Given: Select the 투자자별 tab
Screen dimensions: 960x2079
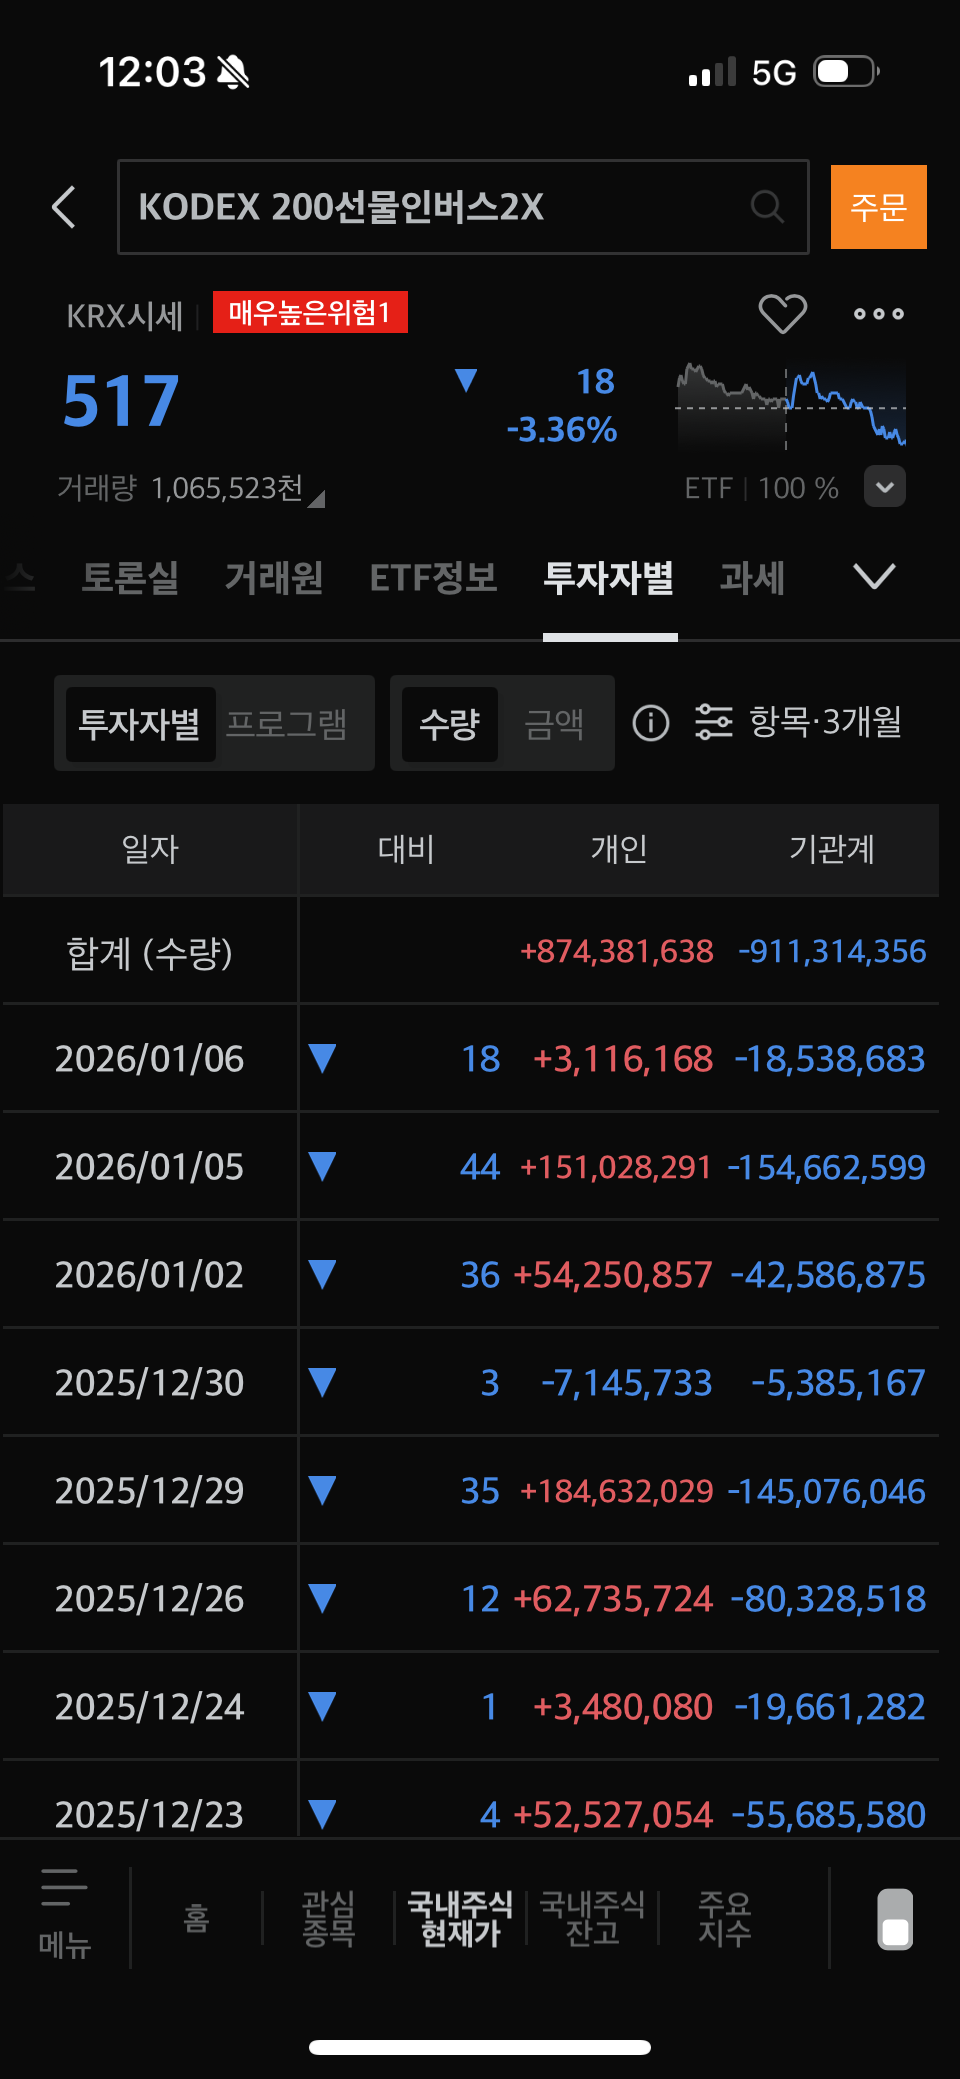Looking at the screenshot, I should pos(609,577).
